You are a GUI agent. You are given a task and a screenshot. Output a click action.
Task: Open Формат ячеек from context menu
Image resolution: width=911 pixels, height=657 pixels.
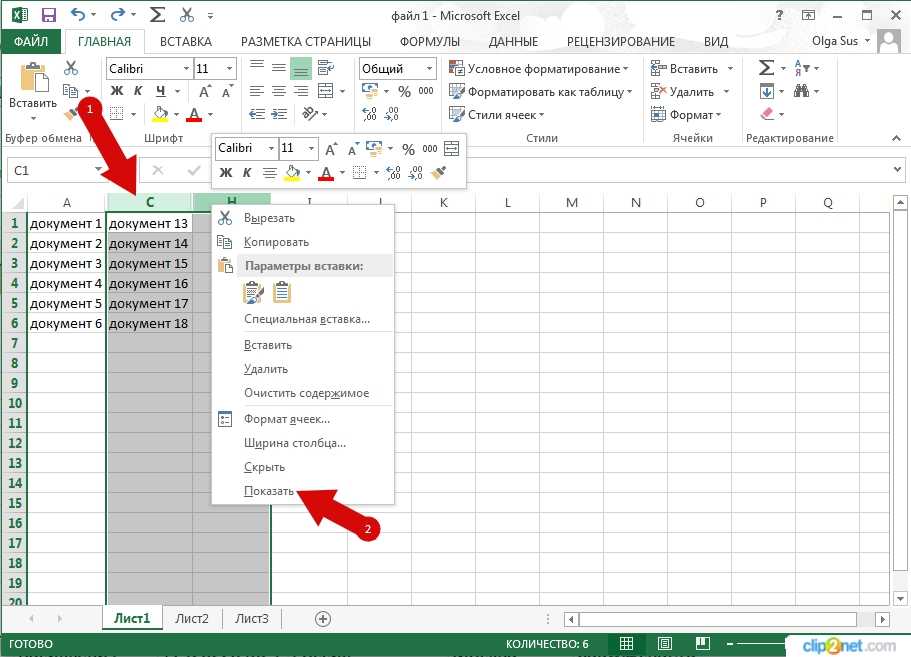(303, 419)
